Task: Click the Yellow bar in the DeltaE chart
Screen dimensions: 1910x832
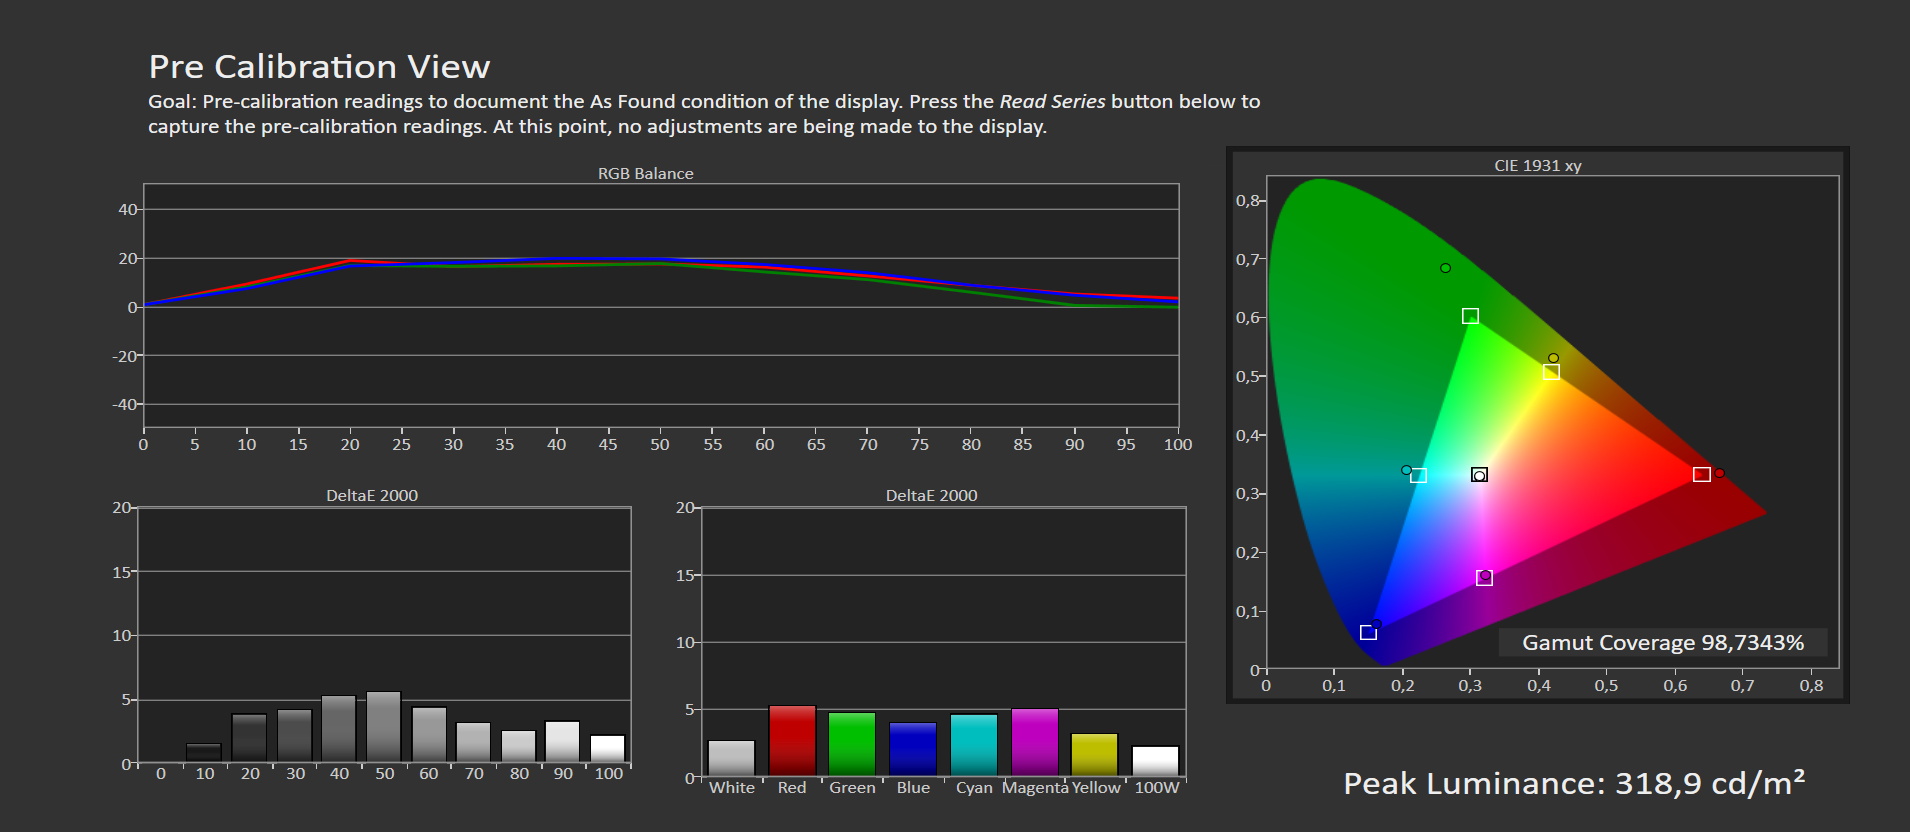Action: coord(1094,755)
